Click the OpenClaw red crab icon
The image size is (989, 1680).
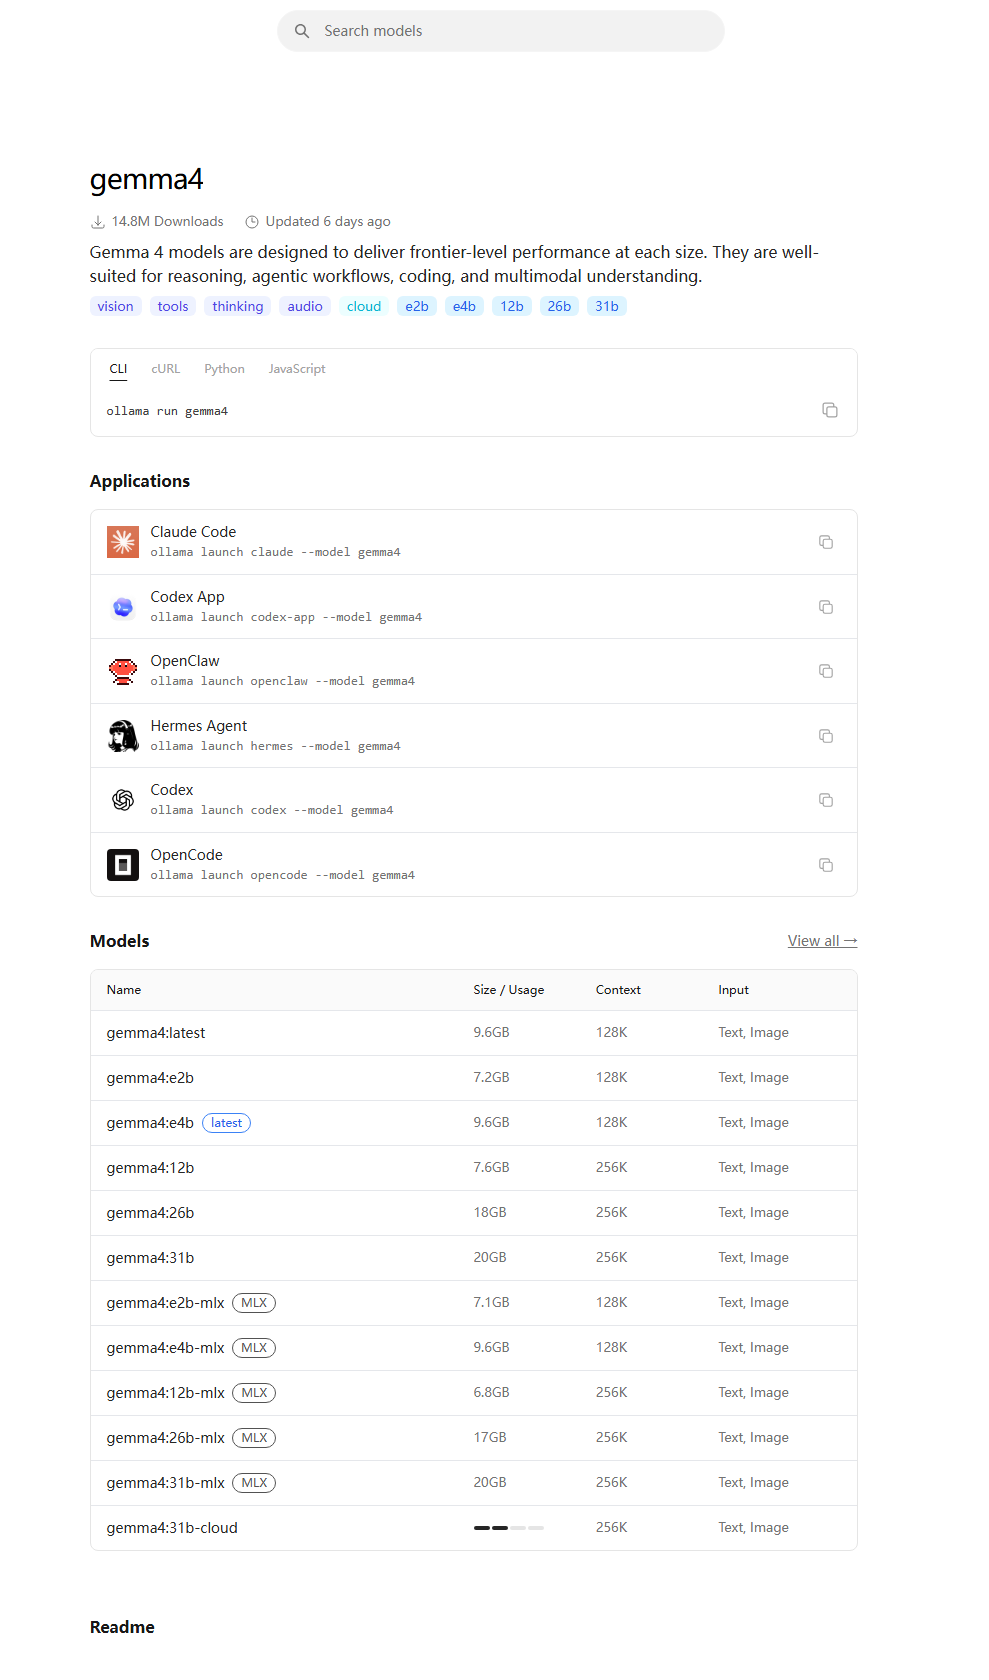click(x=123, y=671)
